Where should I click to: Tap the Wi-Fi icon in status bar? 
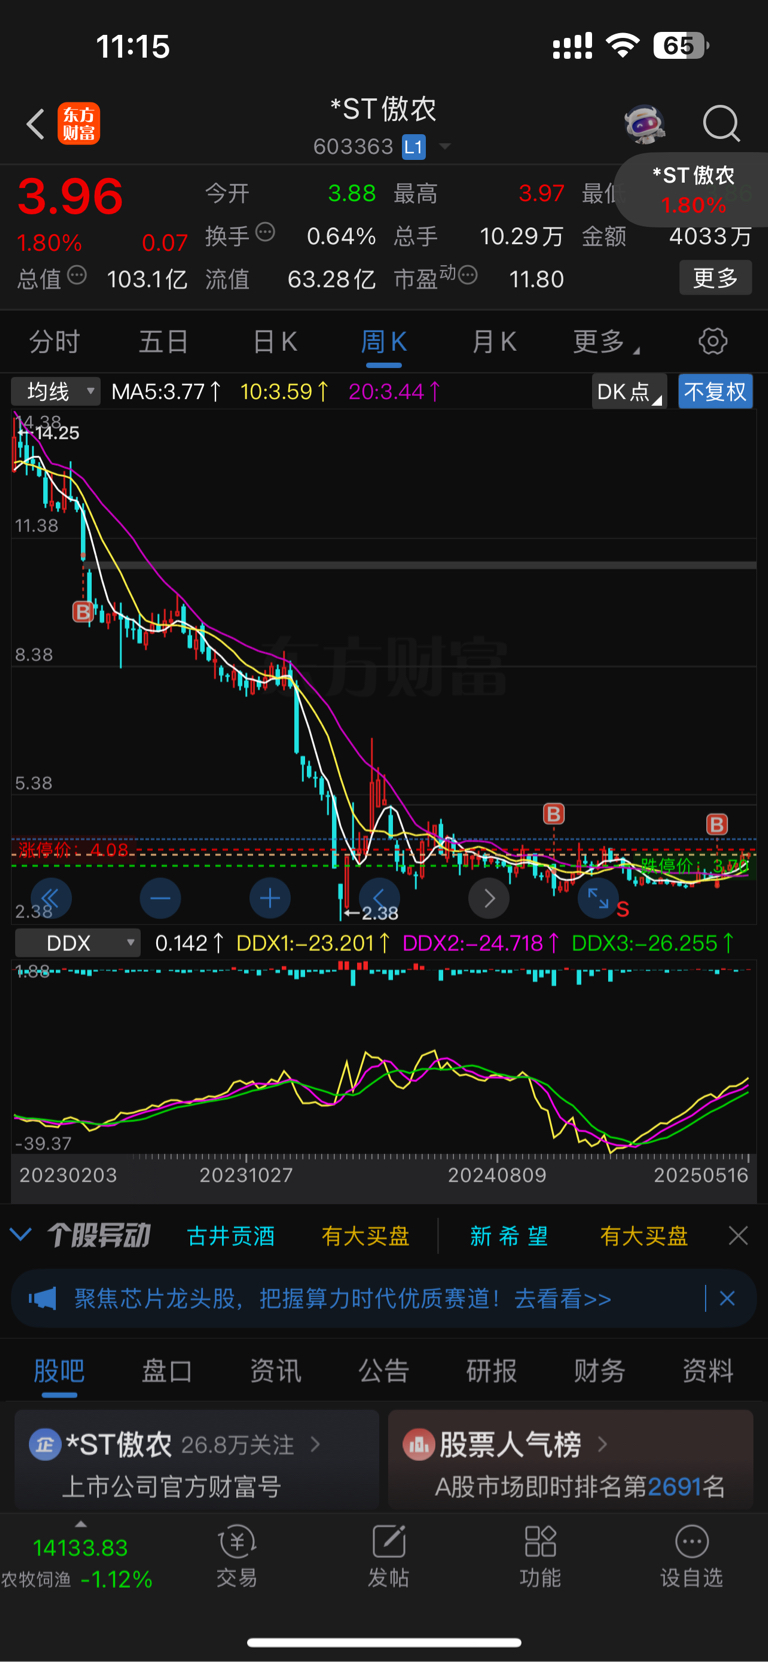[623, 45]
